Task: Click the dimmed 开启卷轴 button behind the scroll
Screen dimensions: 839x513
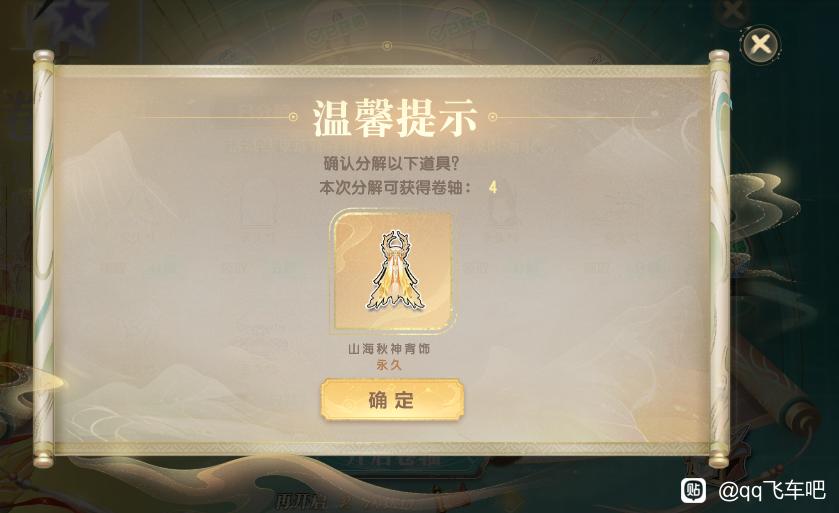Action: coord(394,461)
